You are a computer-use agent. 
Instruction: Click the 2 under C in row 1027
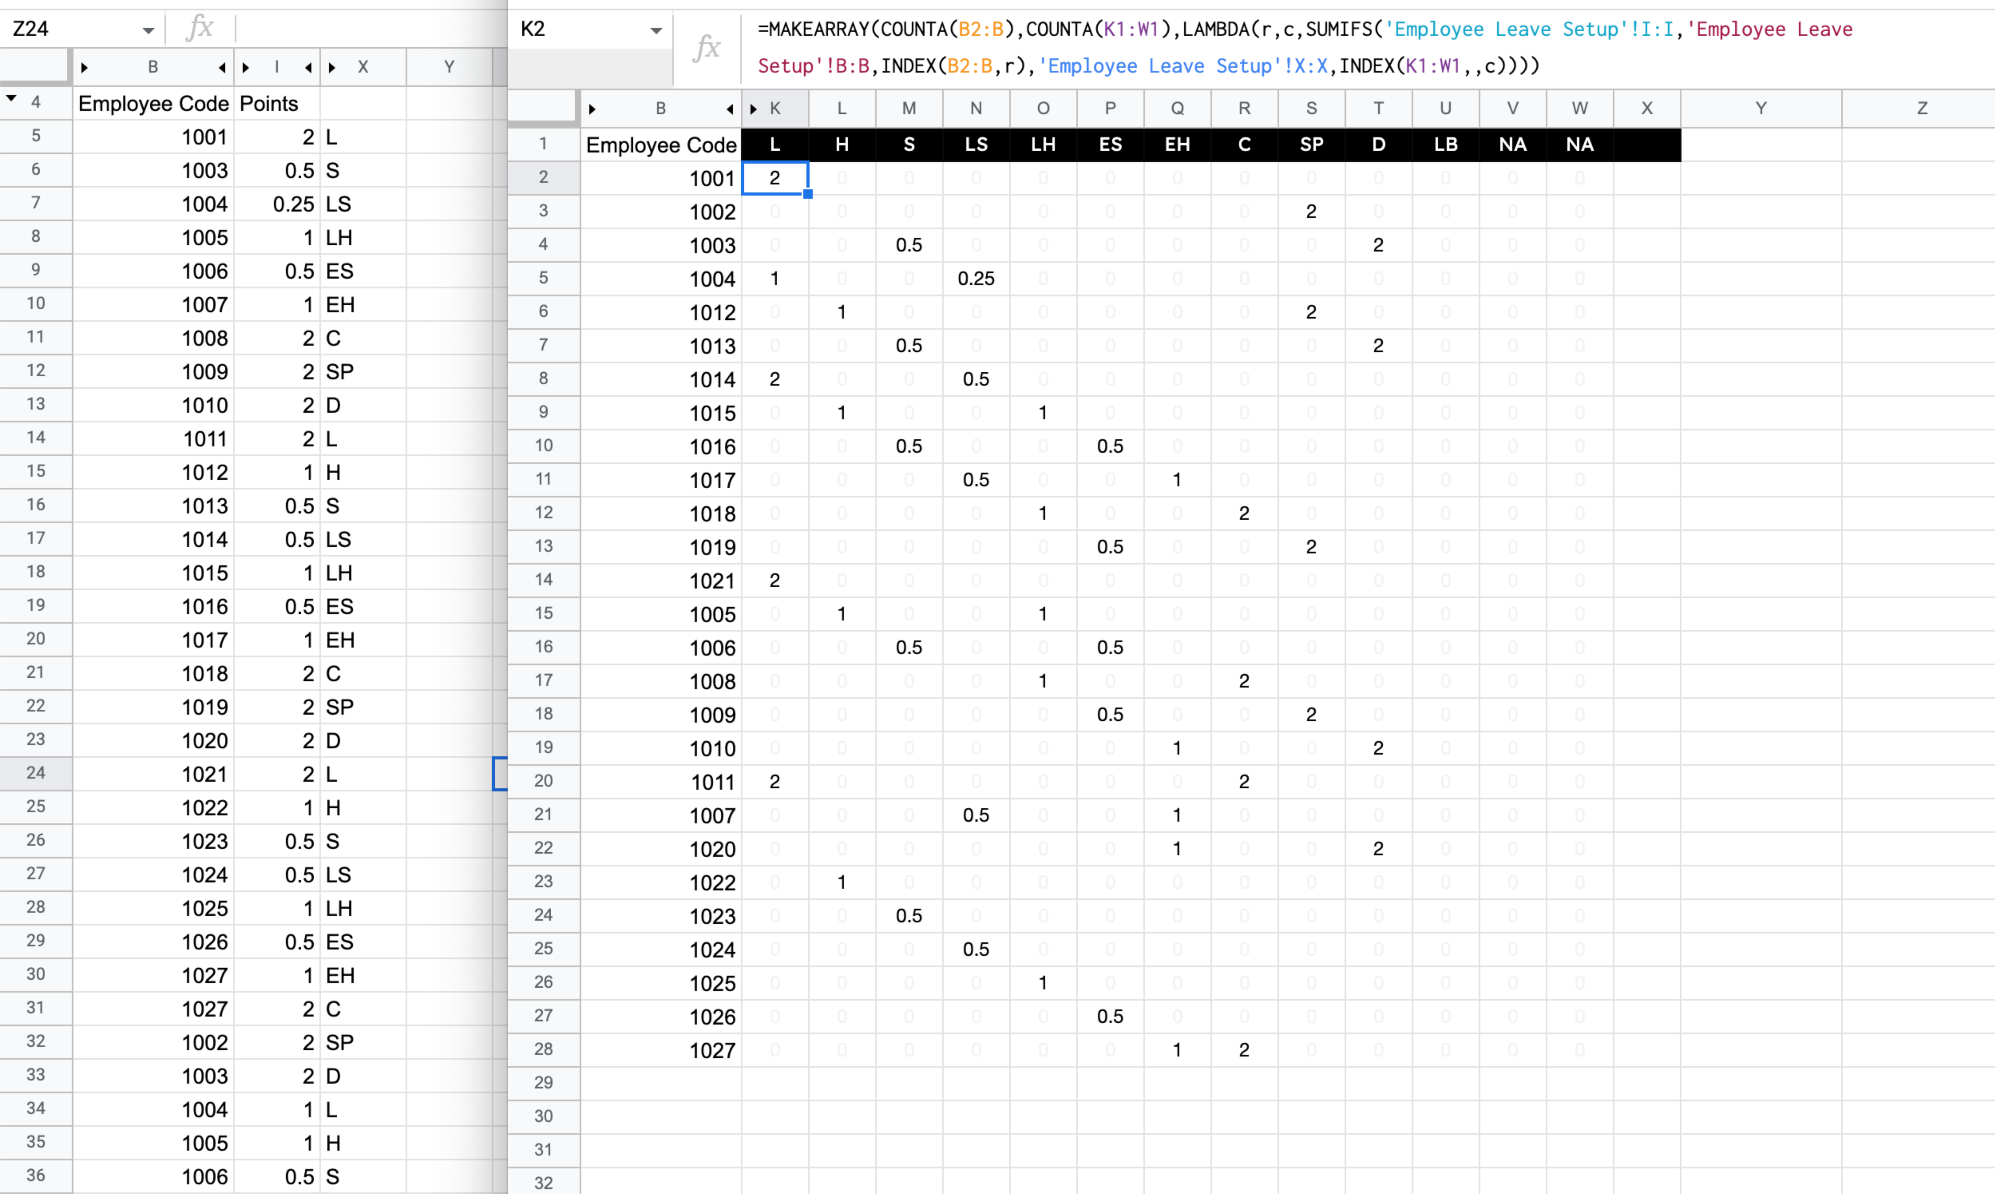(x=1244, y=1051)
